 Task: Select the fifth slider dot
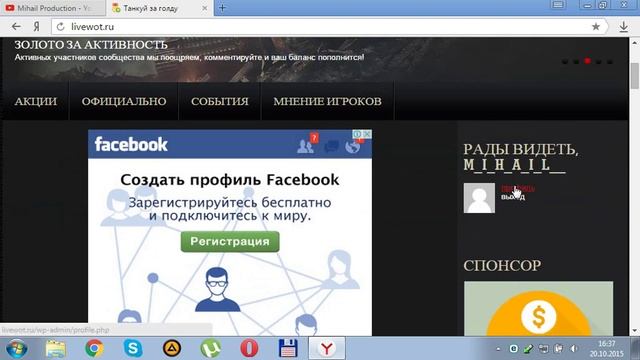pos(610,62)
